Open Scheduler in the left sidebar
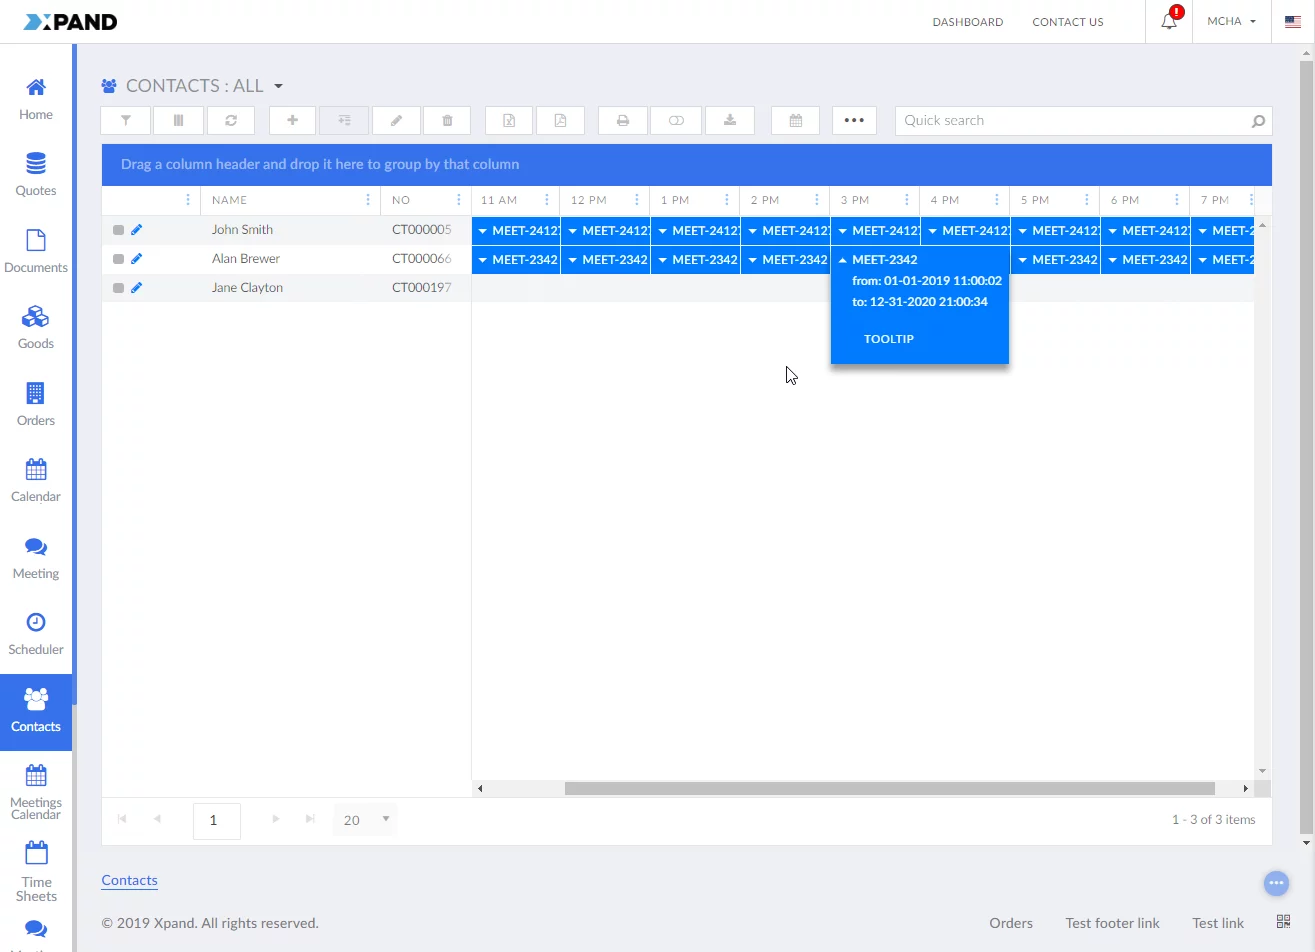Screen dimensions: 1315x952 click(x=36, y=634)
